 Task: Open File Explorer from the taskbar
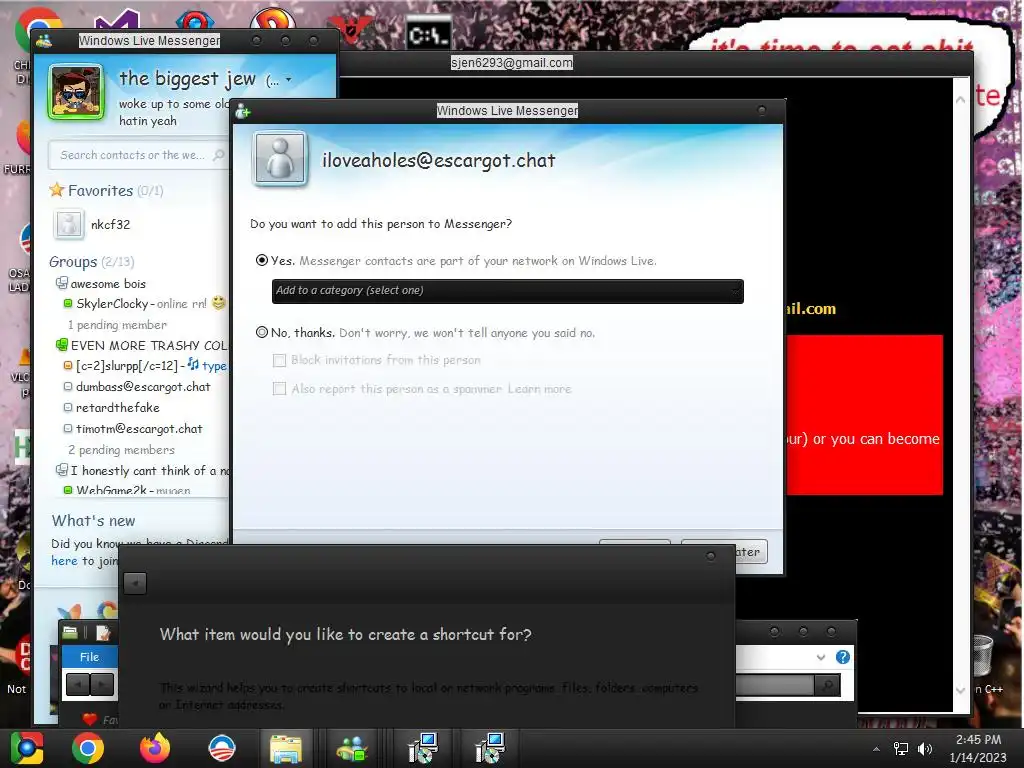[x=286, y=748]
